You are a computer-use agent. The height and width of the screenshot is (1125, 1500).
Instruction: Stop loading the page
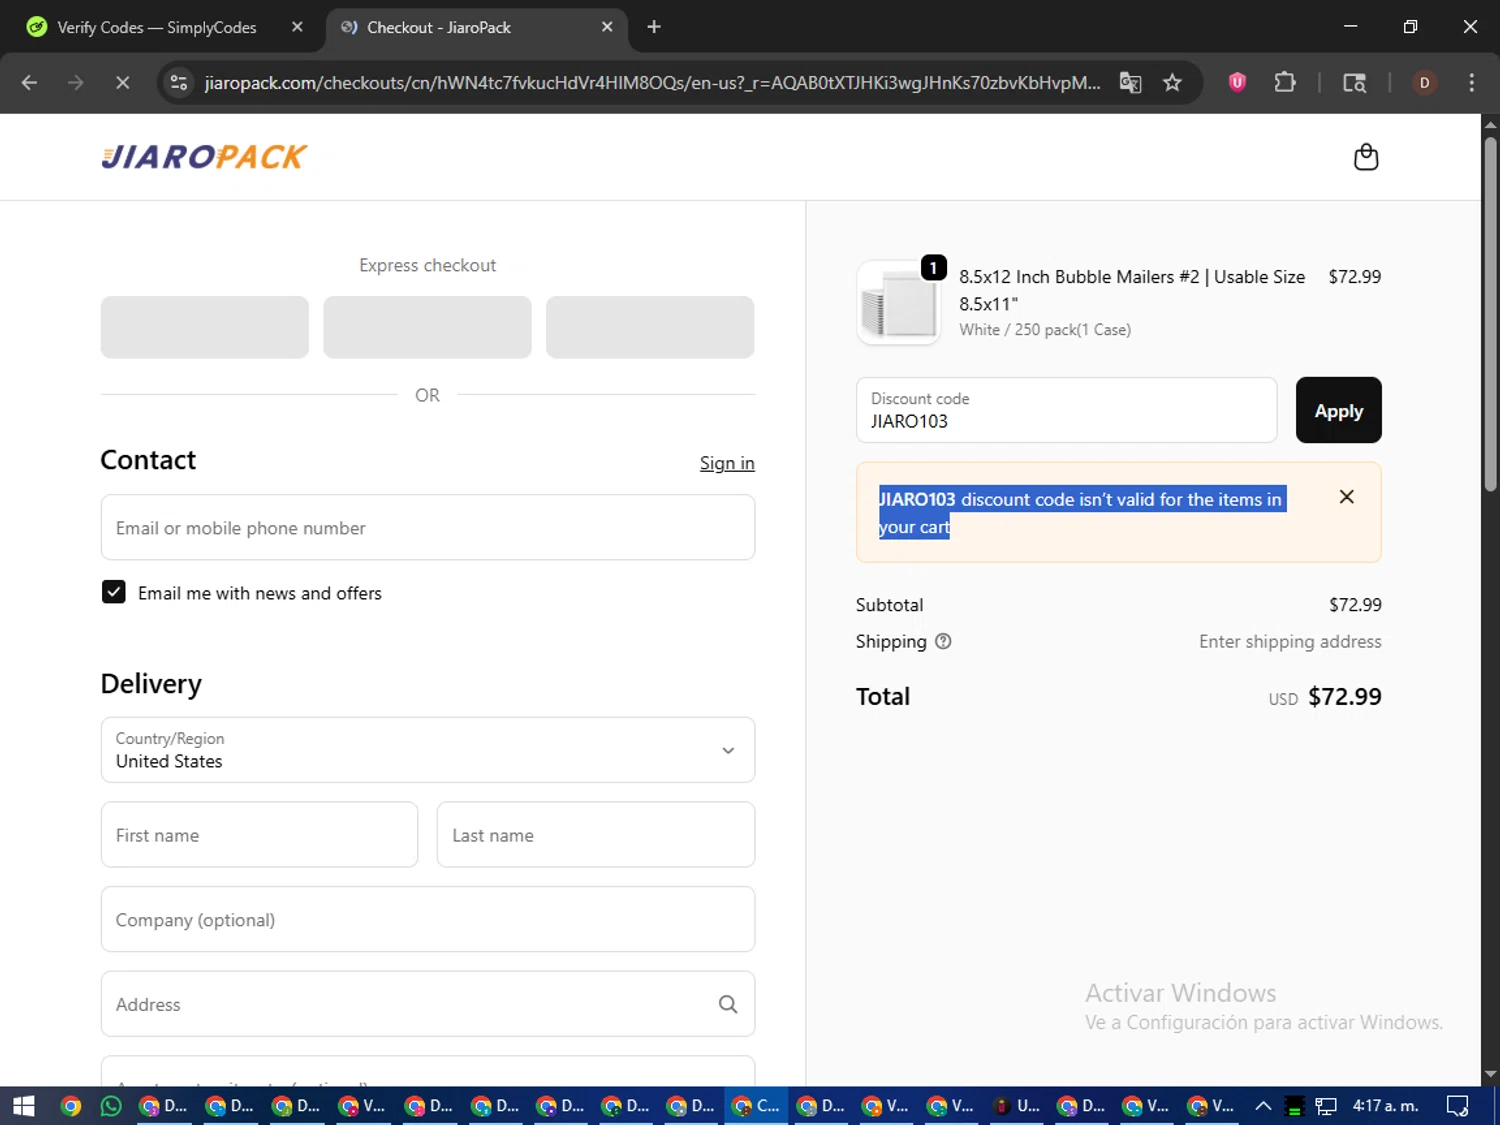(x=122, y=83)
